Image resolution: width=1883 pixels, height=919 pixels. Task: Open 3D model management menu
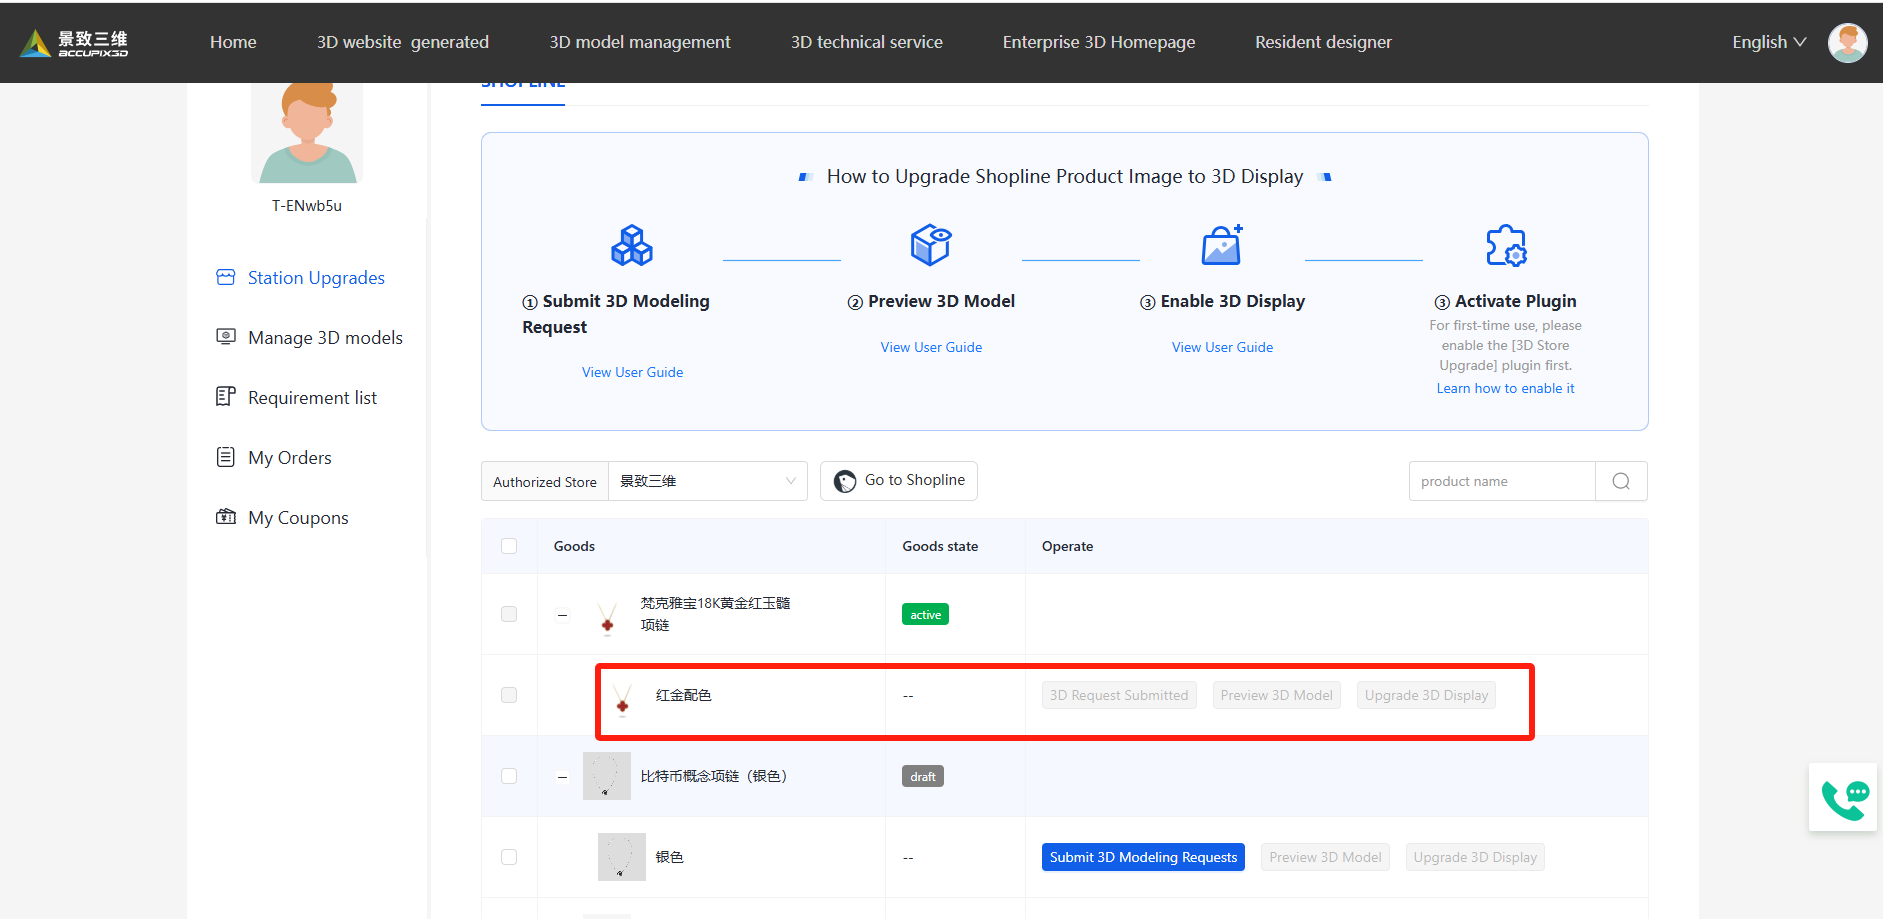pos(640,42)
